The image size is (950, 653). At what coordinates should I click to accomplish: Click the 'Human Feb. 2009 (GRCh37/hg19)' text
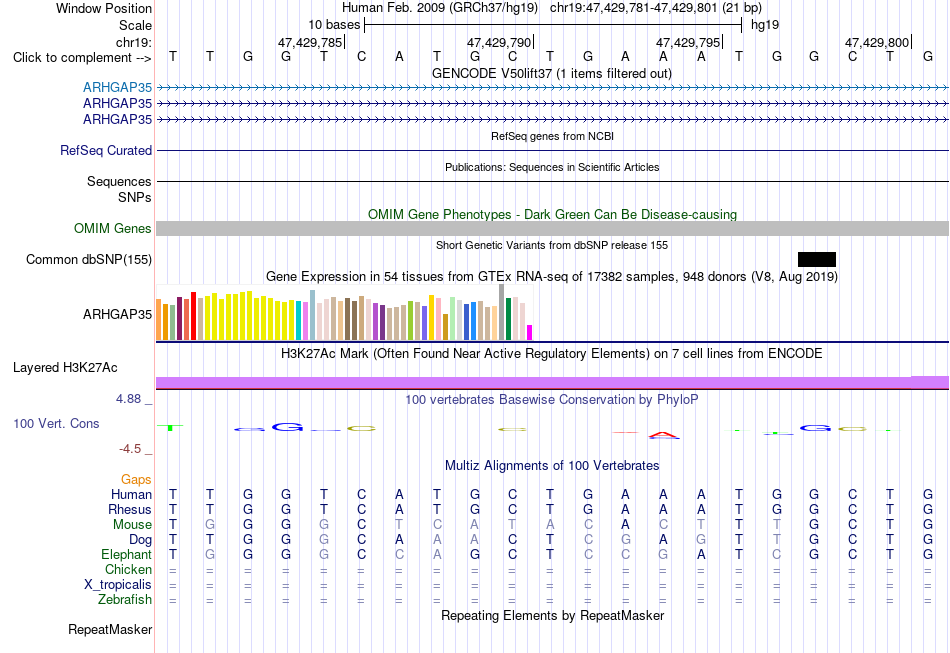click(x=440, y=8)
